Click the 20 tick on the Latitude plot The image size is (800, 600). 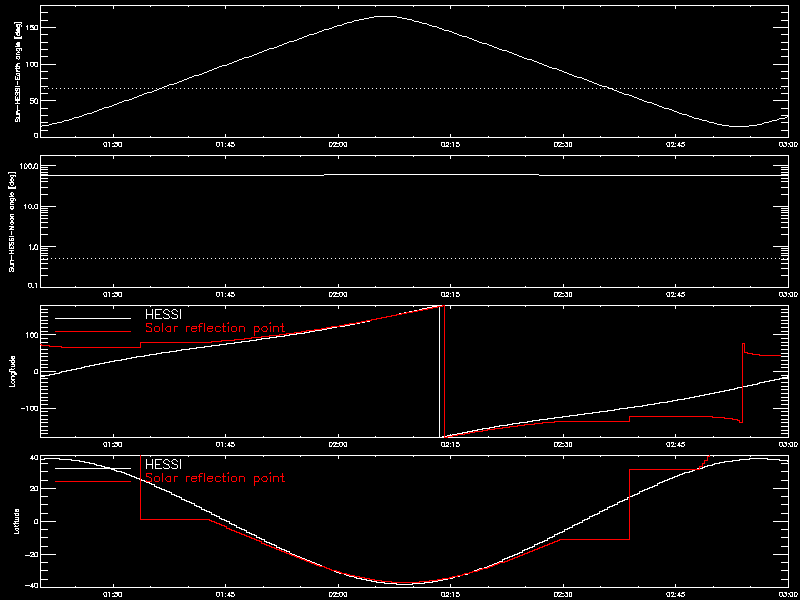[33, 489]
